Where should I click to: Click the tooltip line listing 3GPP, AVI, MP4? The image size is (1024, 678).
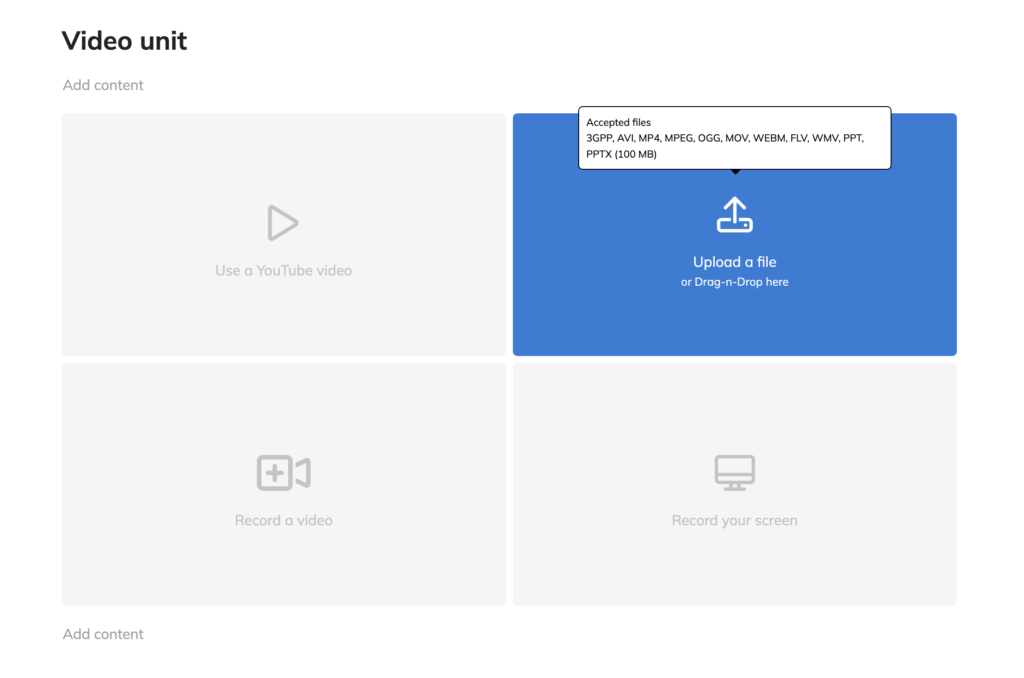[724, 138]
